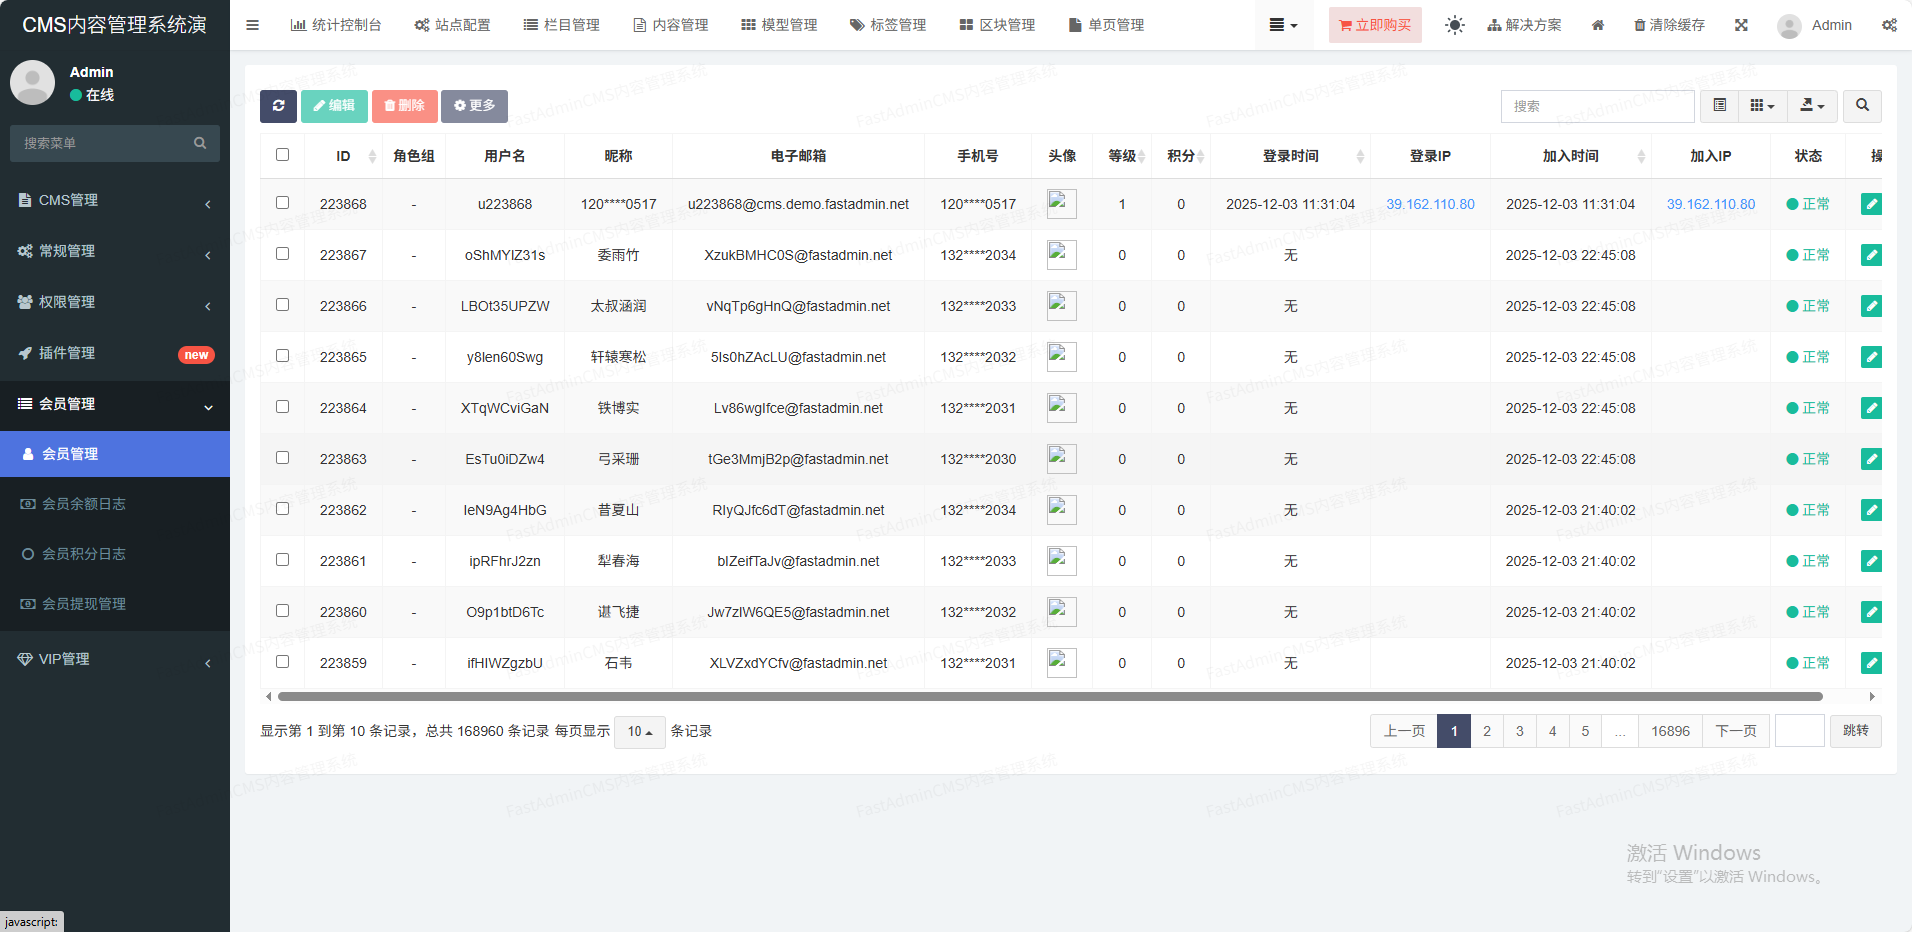Open the 内容管理 top menu
Image resolution: width=1912 pixels, height=932 pixels.
tap(671, 25)
